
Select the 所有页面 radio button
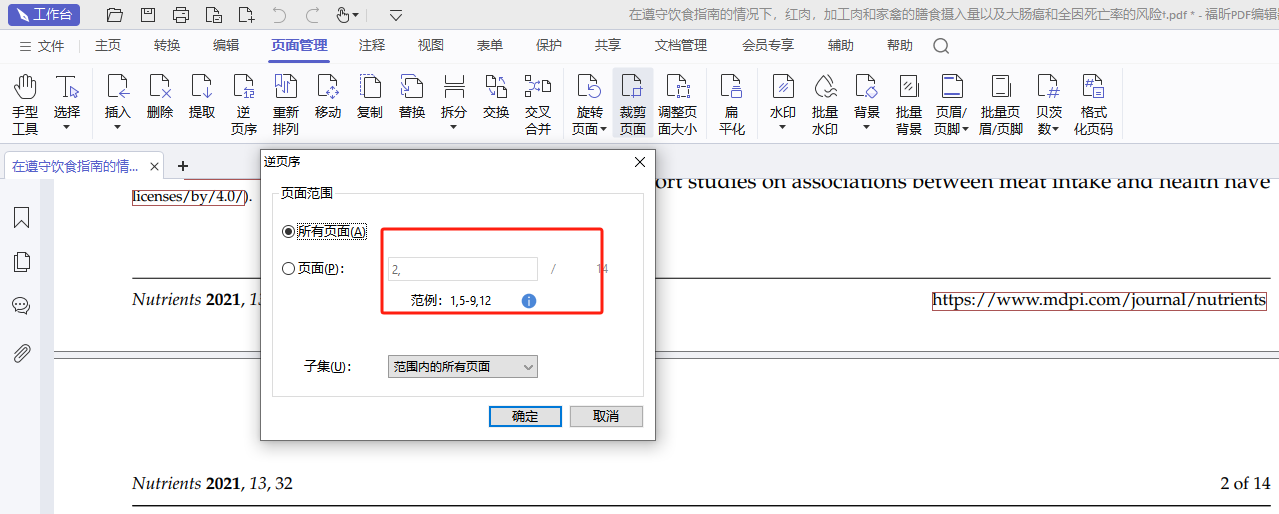coord(289,232)
